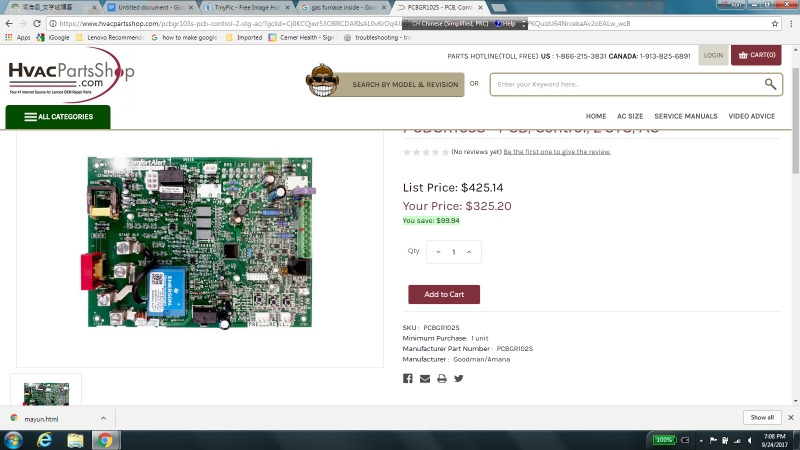Screen dimensions: 800x450
Task: Share product on Twitter
Action: tap(459, 379)
